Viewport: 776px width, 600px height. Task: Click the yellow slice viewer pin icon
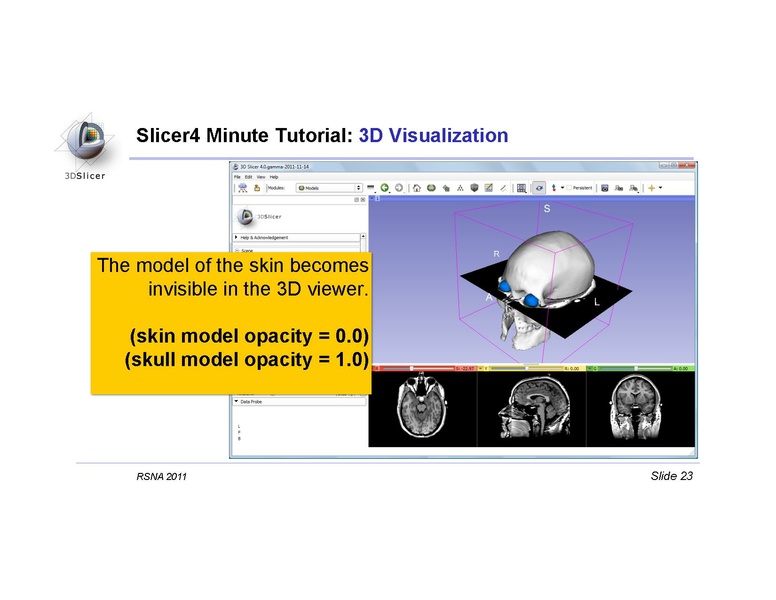click(x=481, y=368)
